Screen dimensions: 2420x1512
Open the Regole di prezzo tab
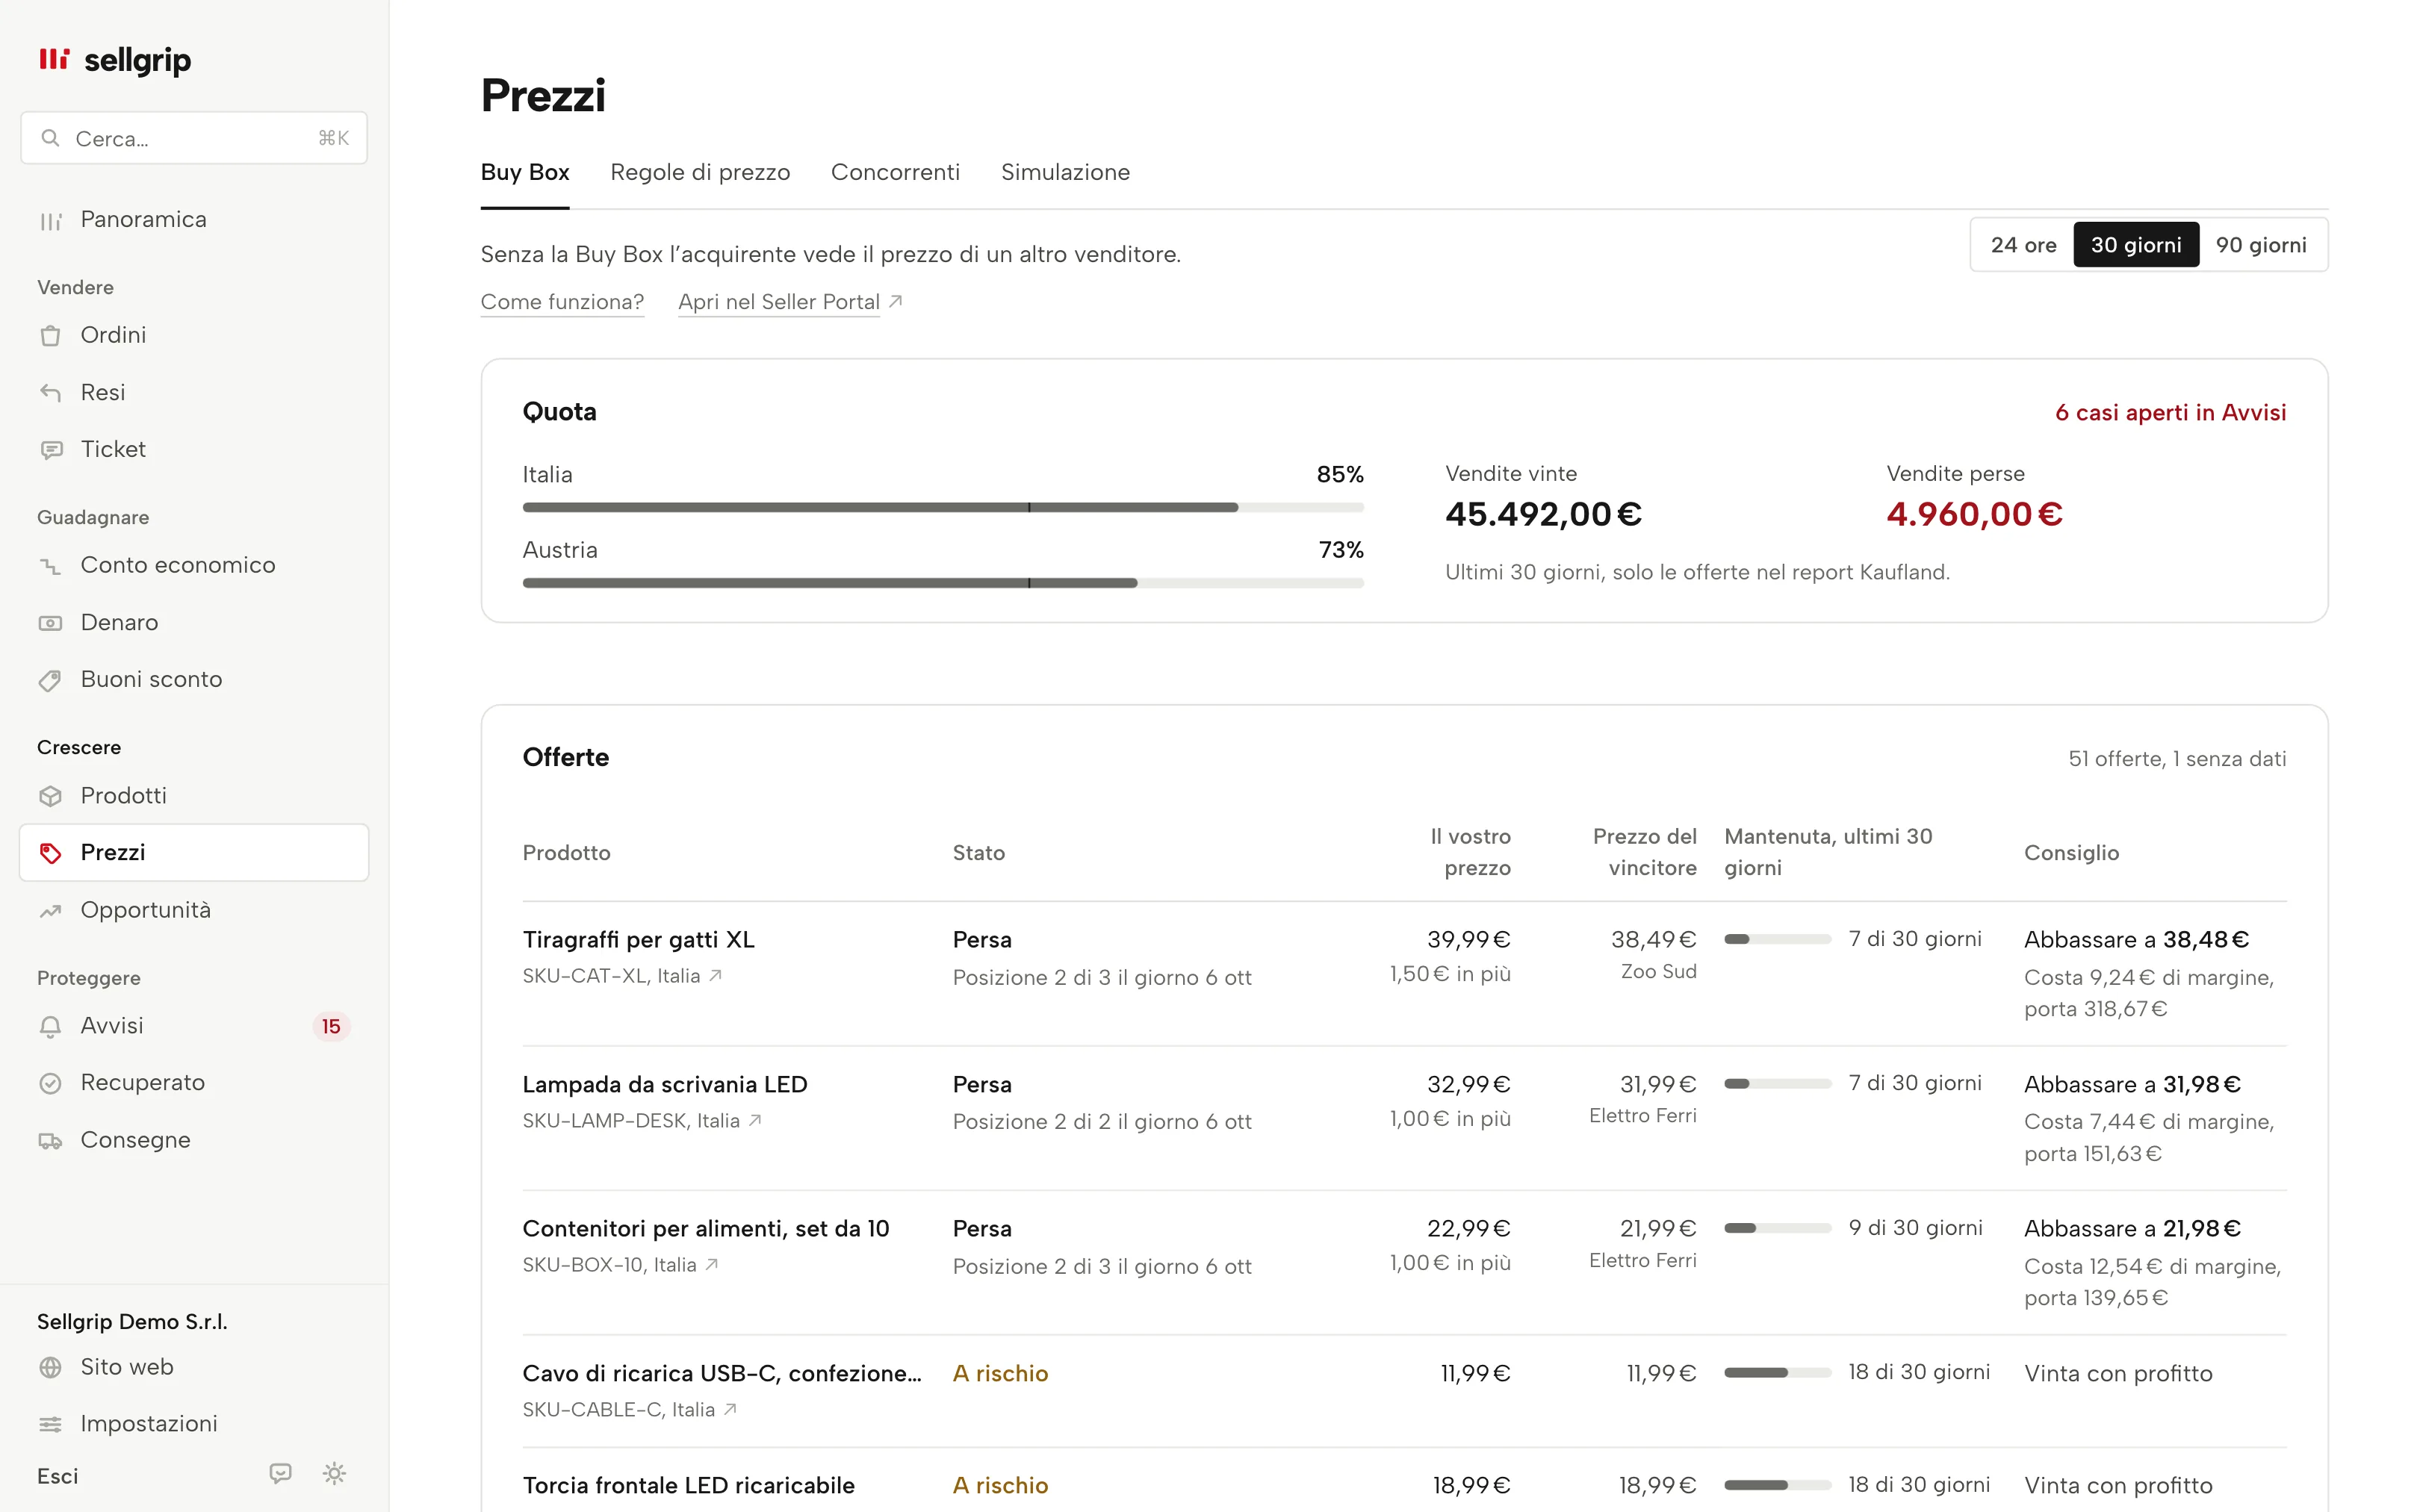700,172
